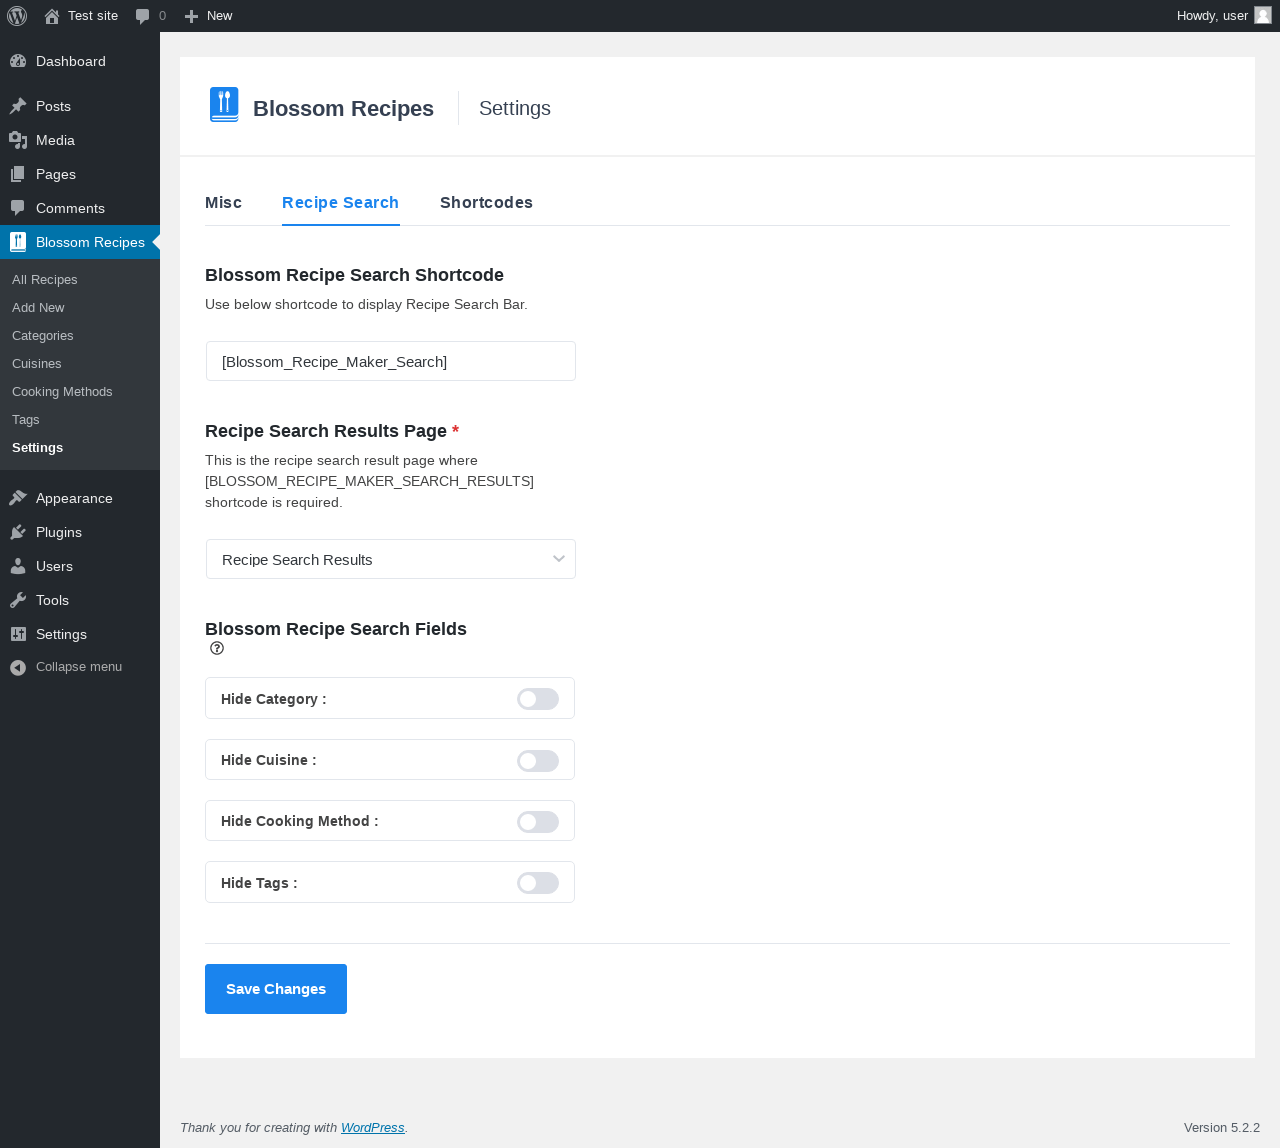The width and height of the screenshot is (1280, 1148).
Task: Open the Appearance menu label
Action: (x=74, y=498)
